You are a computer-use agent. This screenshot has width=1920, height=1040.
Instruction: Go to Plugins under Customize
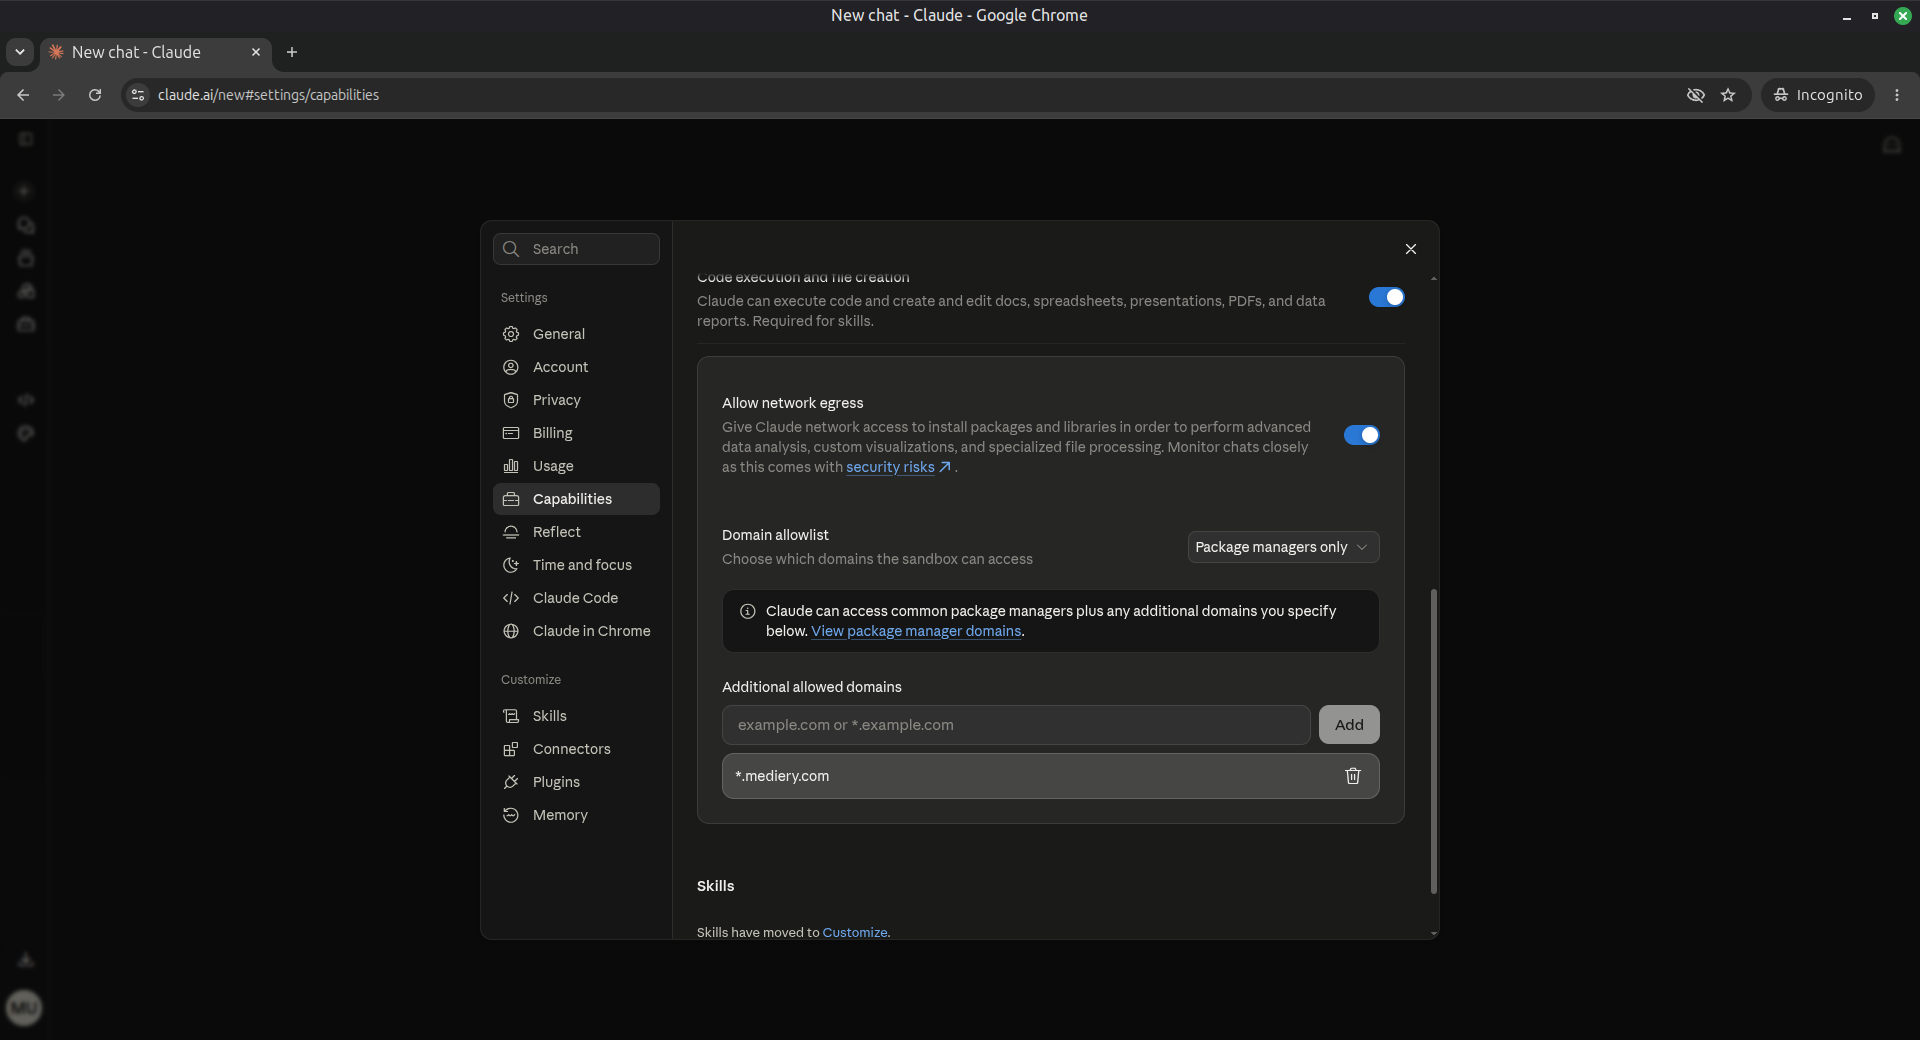point(576,782)
